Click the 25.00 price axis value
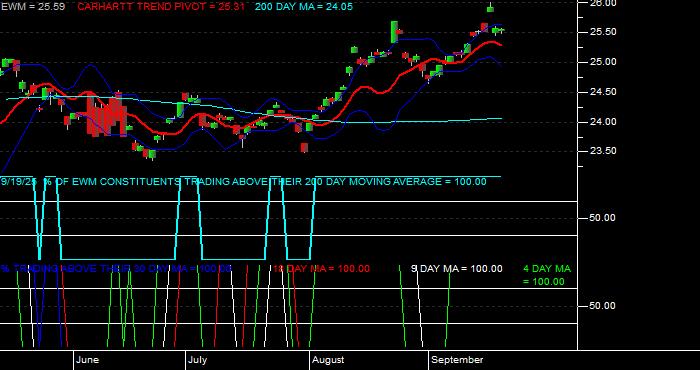This screenshot has width=700, height=370. 603,62
